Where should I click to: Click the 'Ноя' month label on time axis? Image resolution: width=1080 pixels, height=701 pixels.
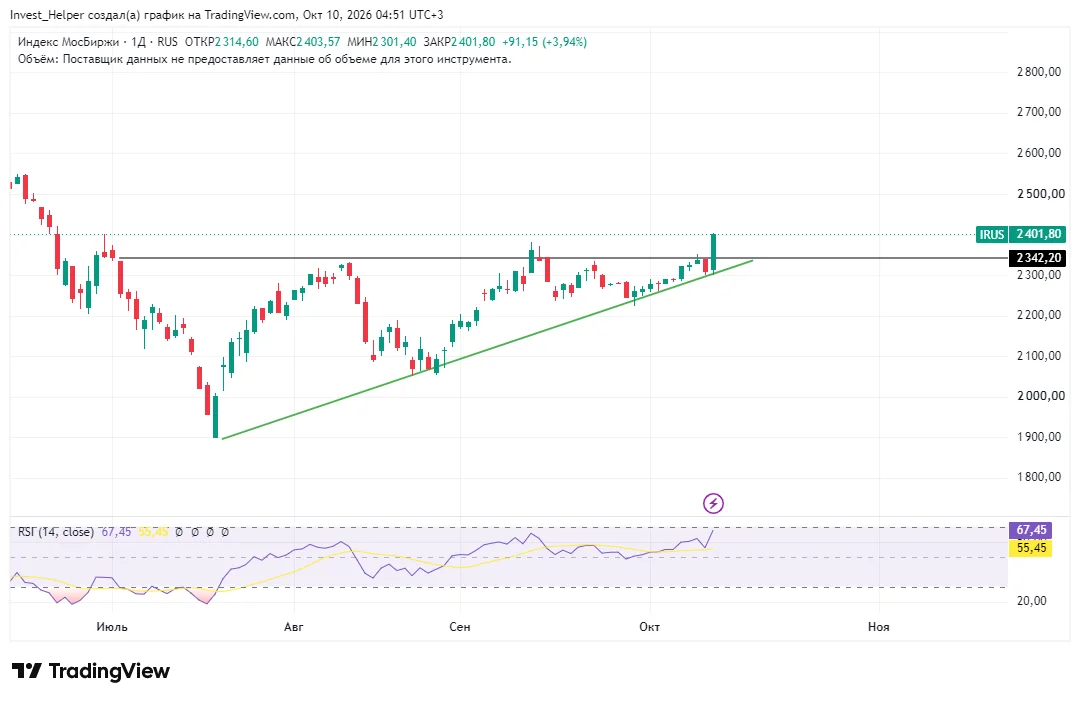878,627
